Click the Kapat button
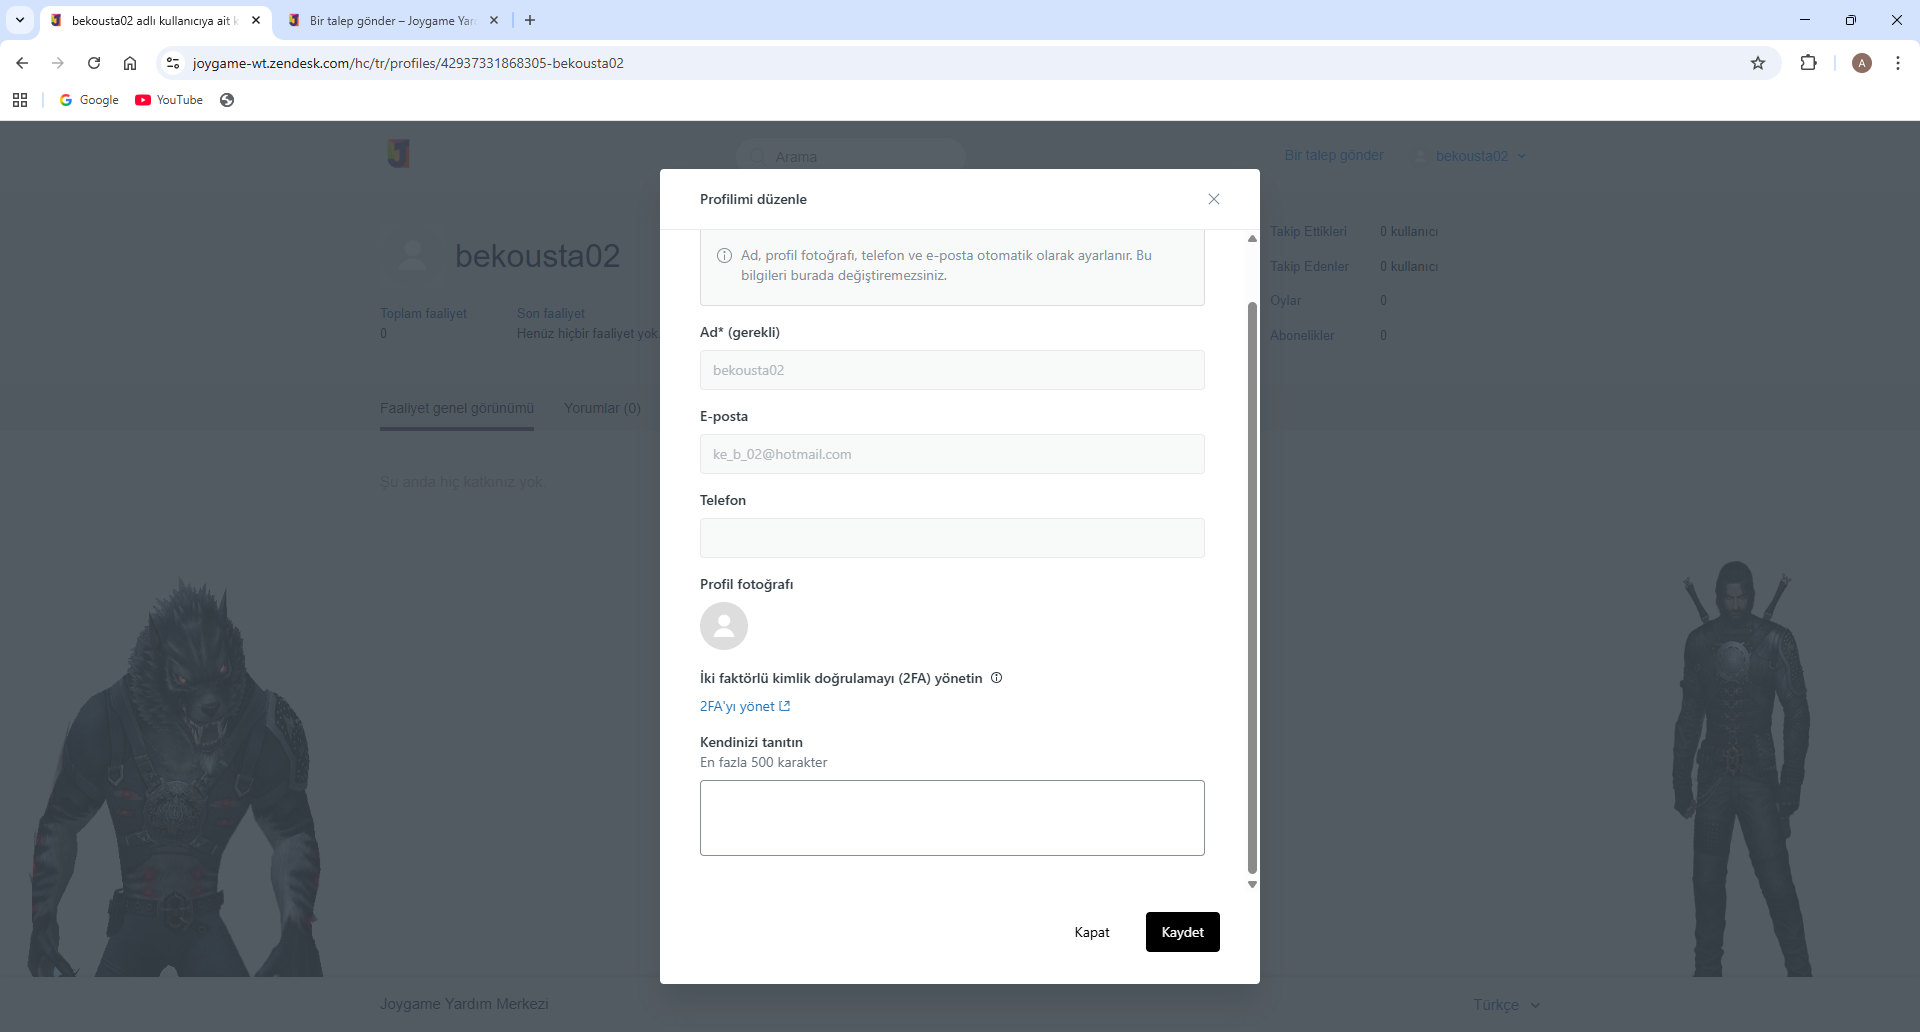 pyautogui.click(x=1092, y=932)
